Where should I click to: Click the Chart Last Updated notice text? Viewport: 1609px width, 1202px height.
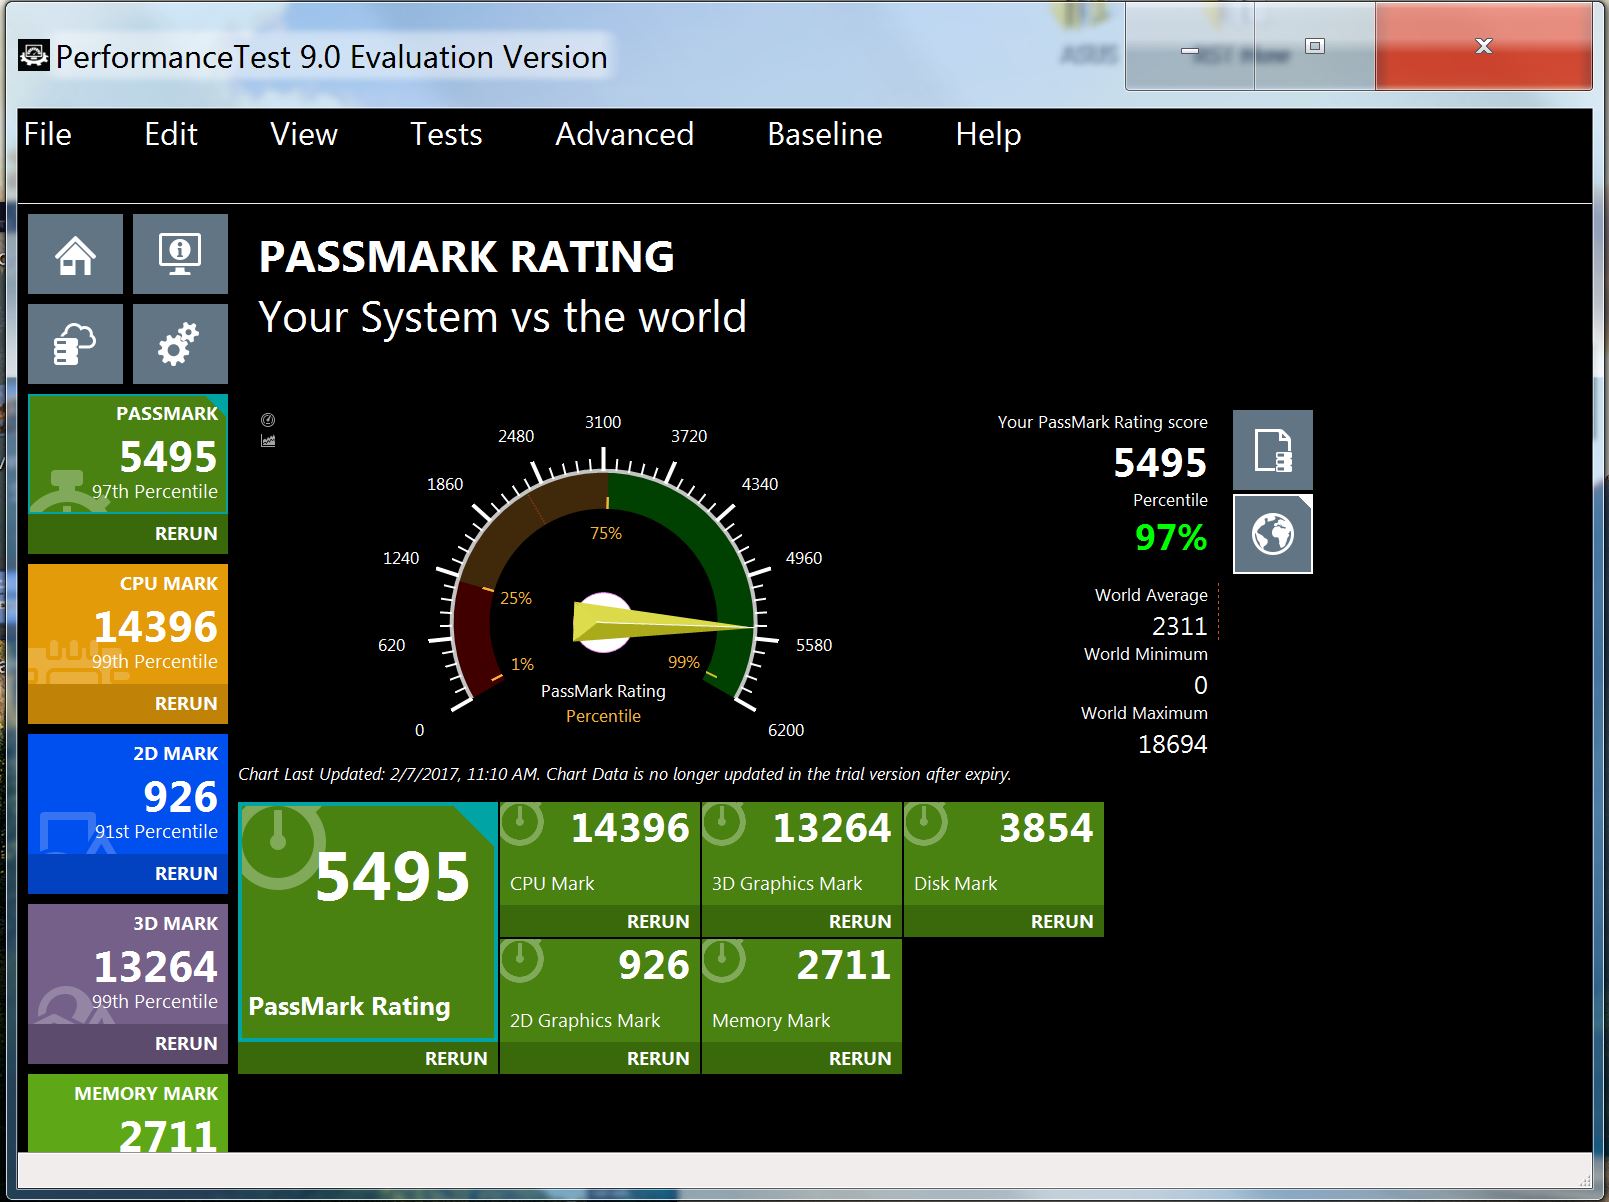625,774
